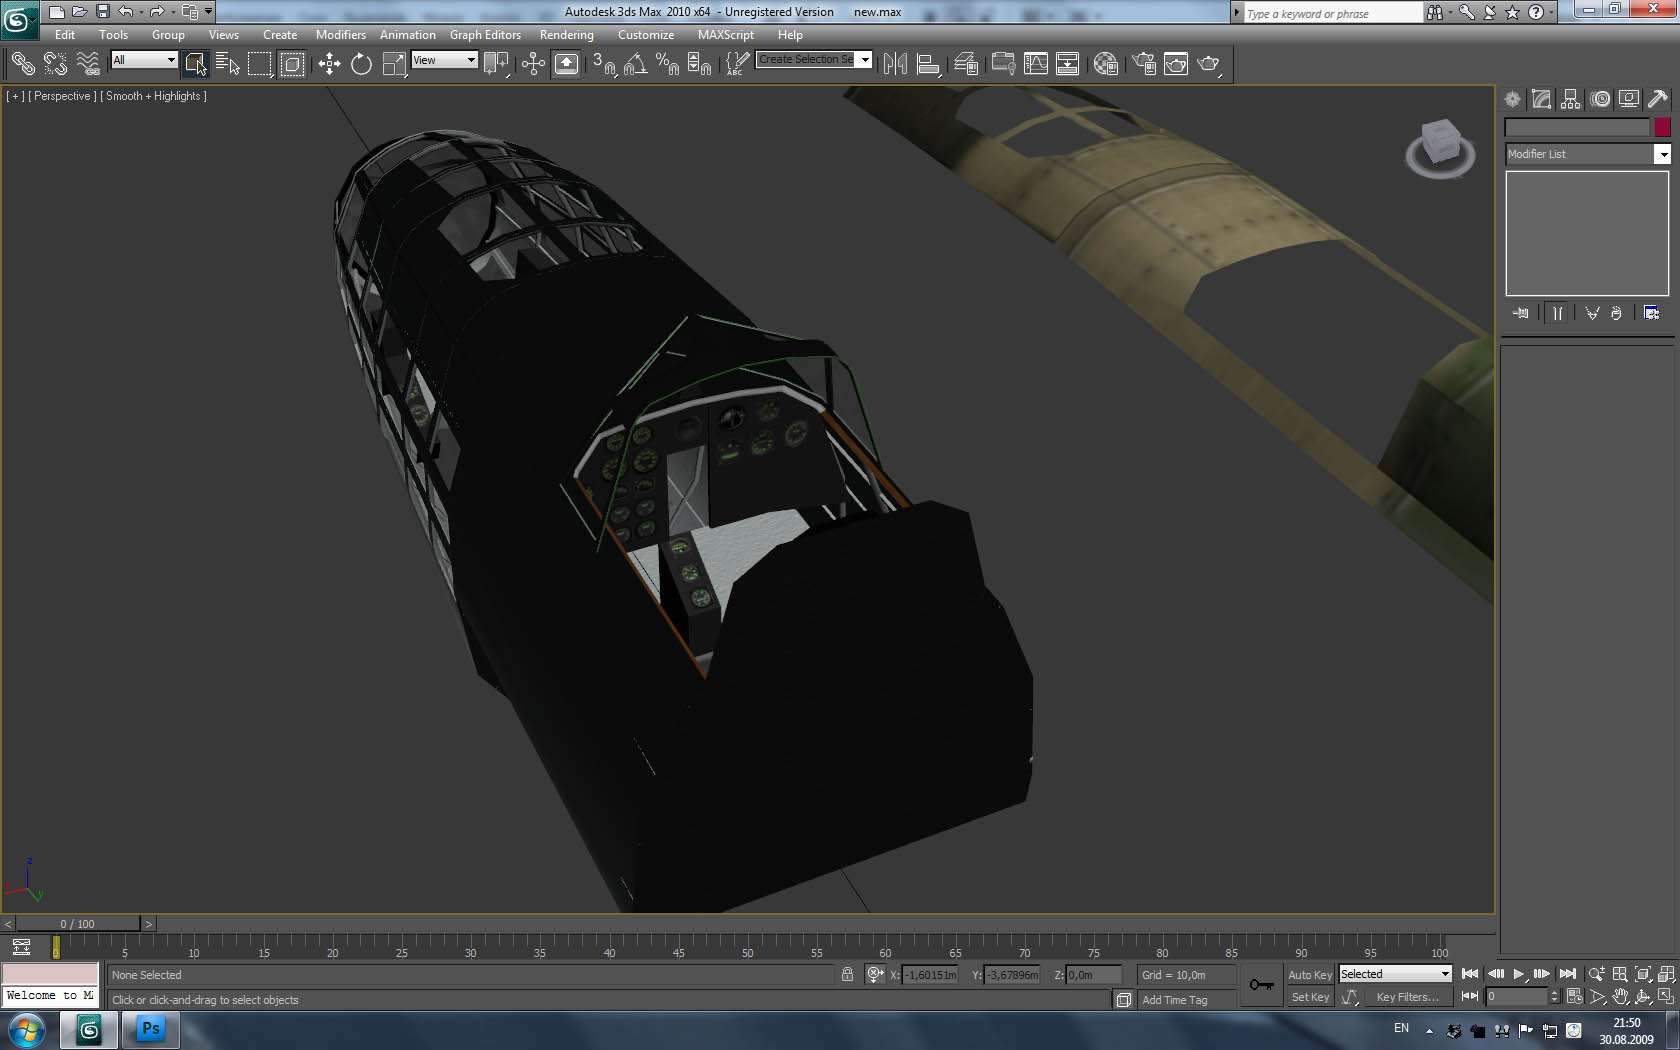Toggle the Selection Lock padlock
The image size is (1680, 1050).
847,975
